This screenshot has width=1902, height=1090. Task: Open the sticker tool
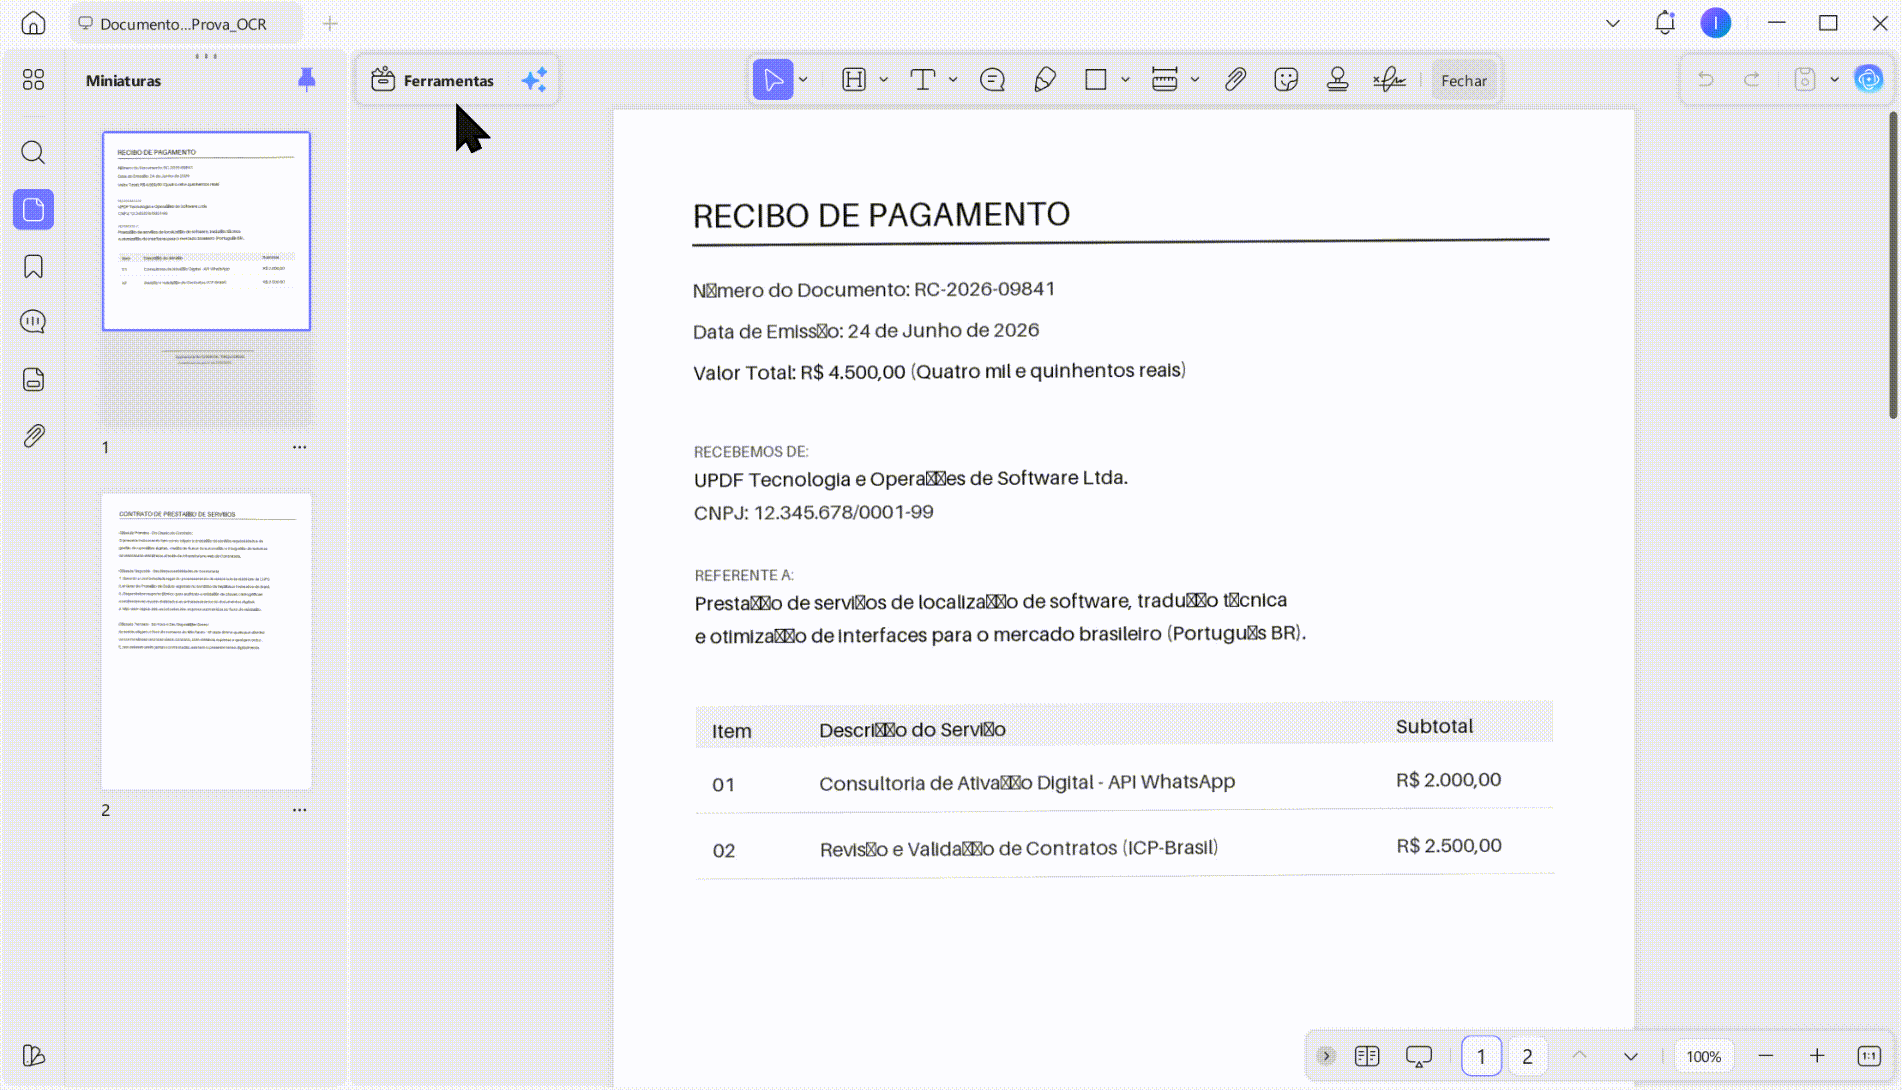pyautogui.click(x=1286, y=80)
